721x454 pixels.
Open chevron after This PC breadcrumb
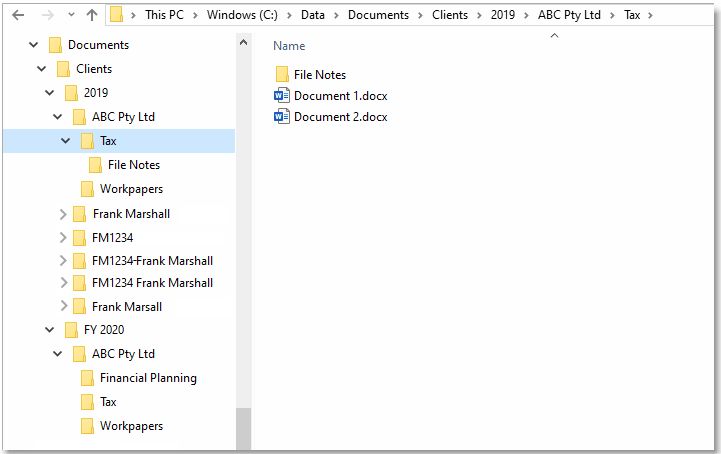(195, 15)
